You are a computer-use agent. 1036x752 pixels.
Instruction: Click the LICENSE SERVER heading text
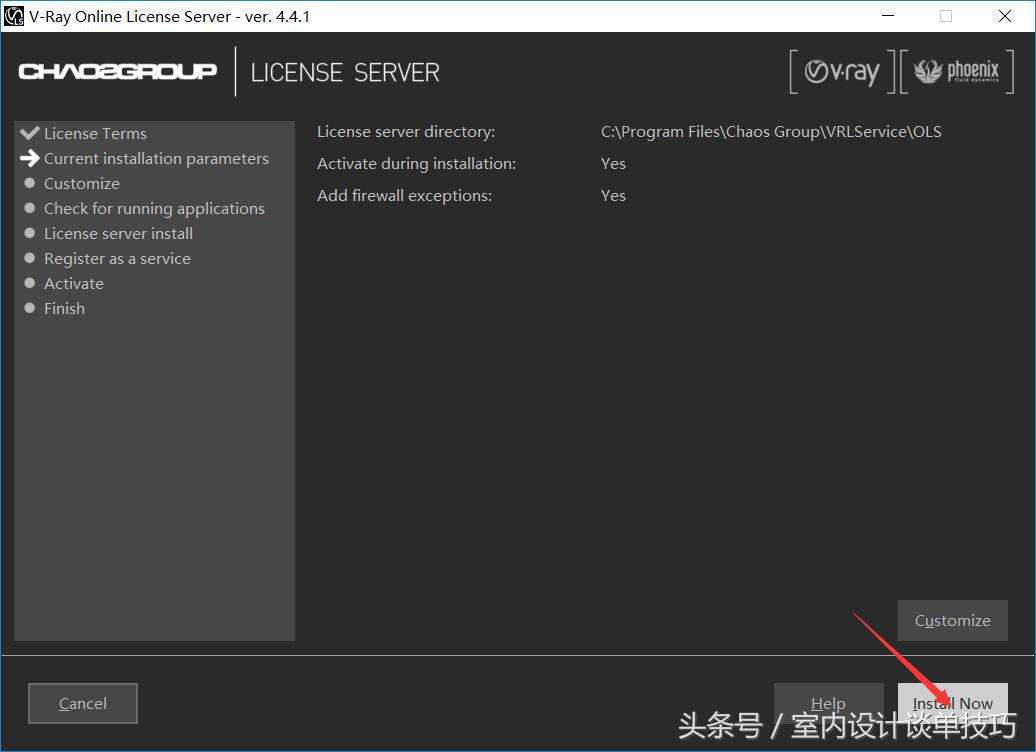pos(345,73)
